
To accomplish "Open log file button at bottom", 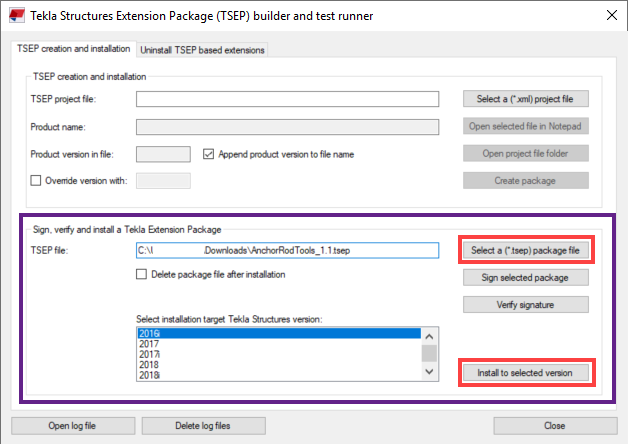I will [x=72, y=426].
